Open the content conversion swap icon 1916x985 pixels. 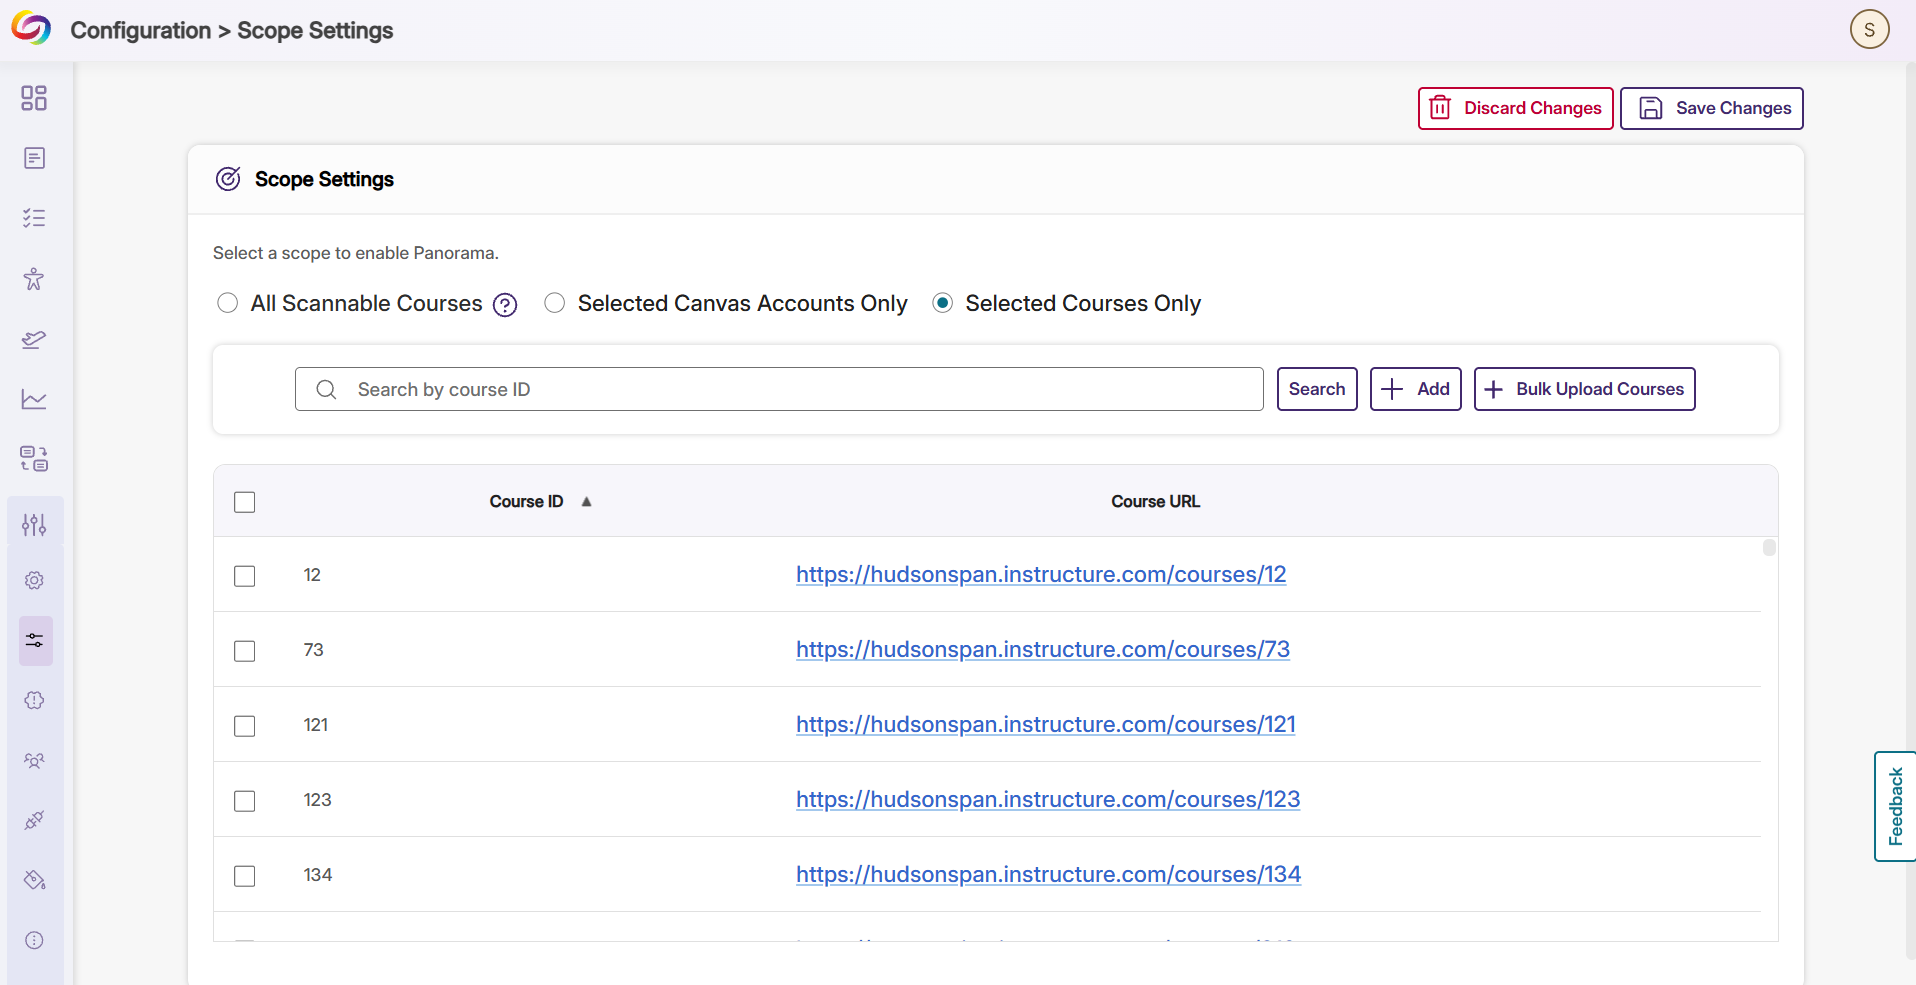tap(34, 459)
